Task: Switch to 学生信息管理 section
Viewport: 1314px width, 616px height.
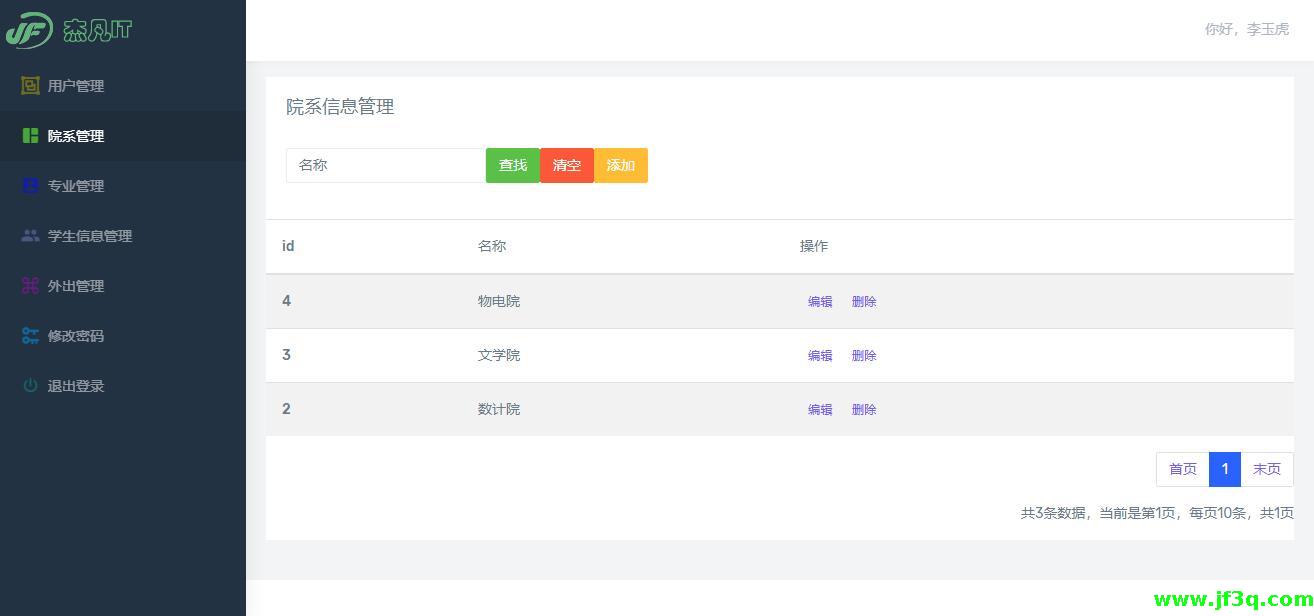Action: click(x=90, y=236)
